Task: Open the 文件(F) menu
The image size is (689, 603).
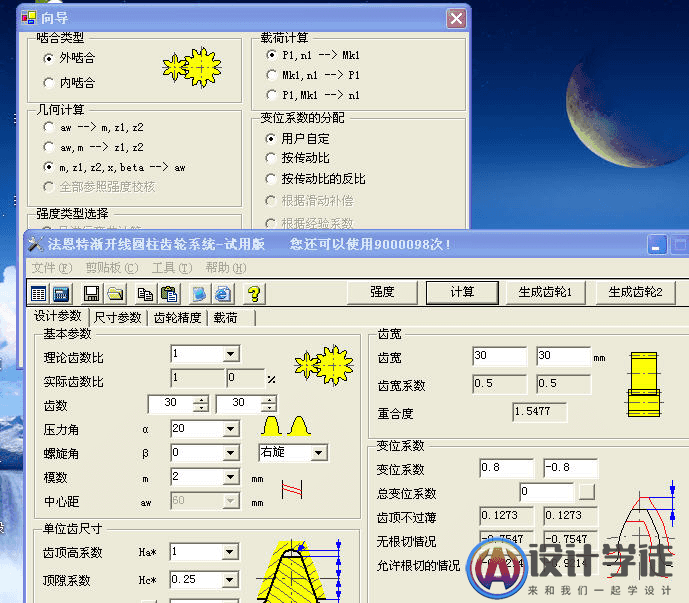Action: pos(52,268)
